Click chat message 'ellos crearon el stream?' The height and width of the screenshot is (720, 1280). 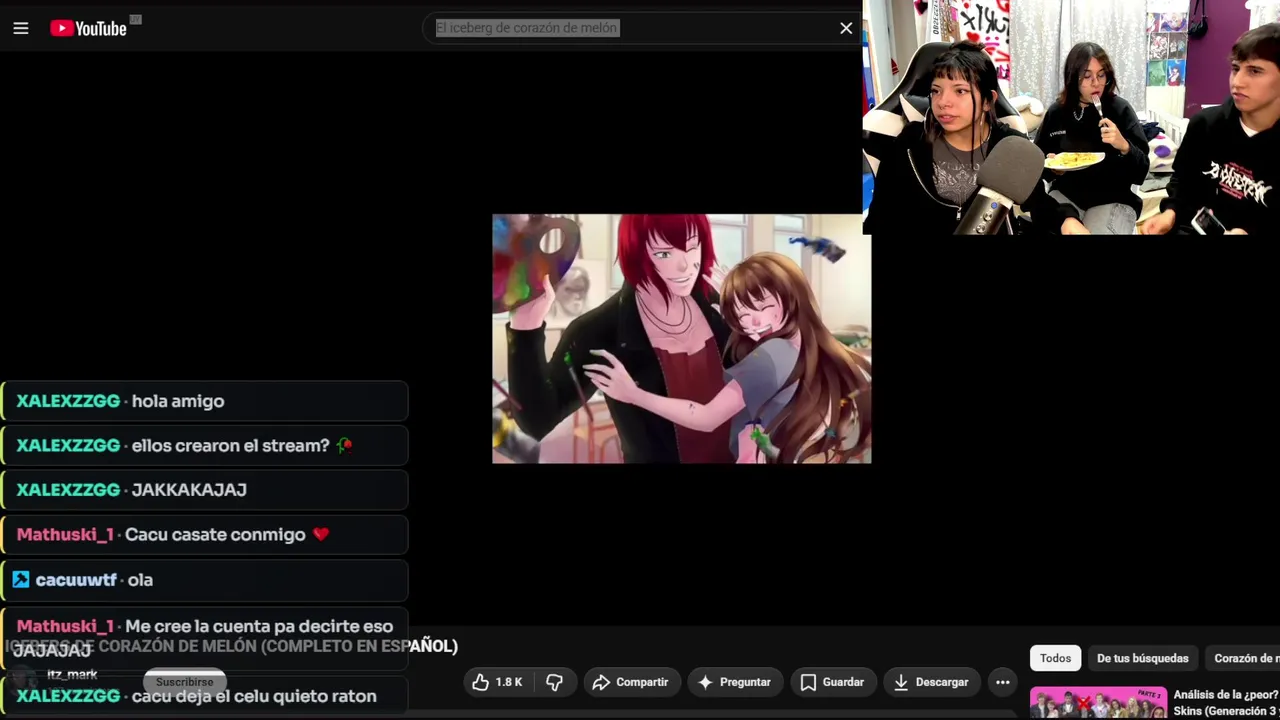click(230, 446)
